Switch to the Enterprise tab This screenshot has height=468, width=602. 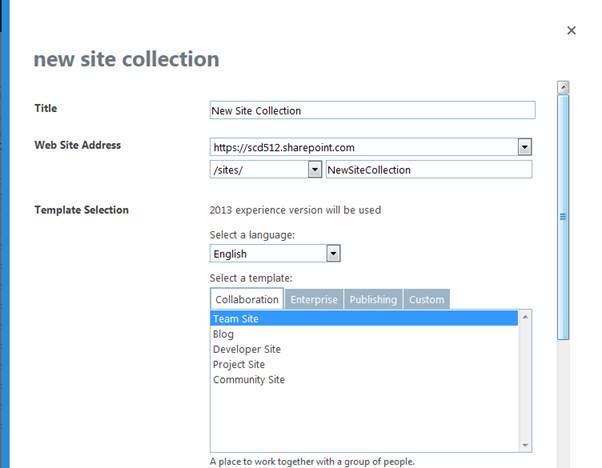pos(314,299)
